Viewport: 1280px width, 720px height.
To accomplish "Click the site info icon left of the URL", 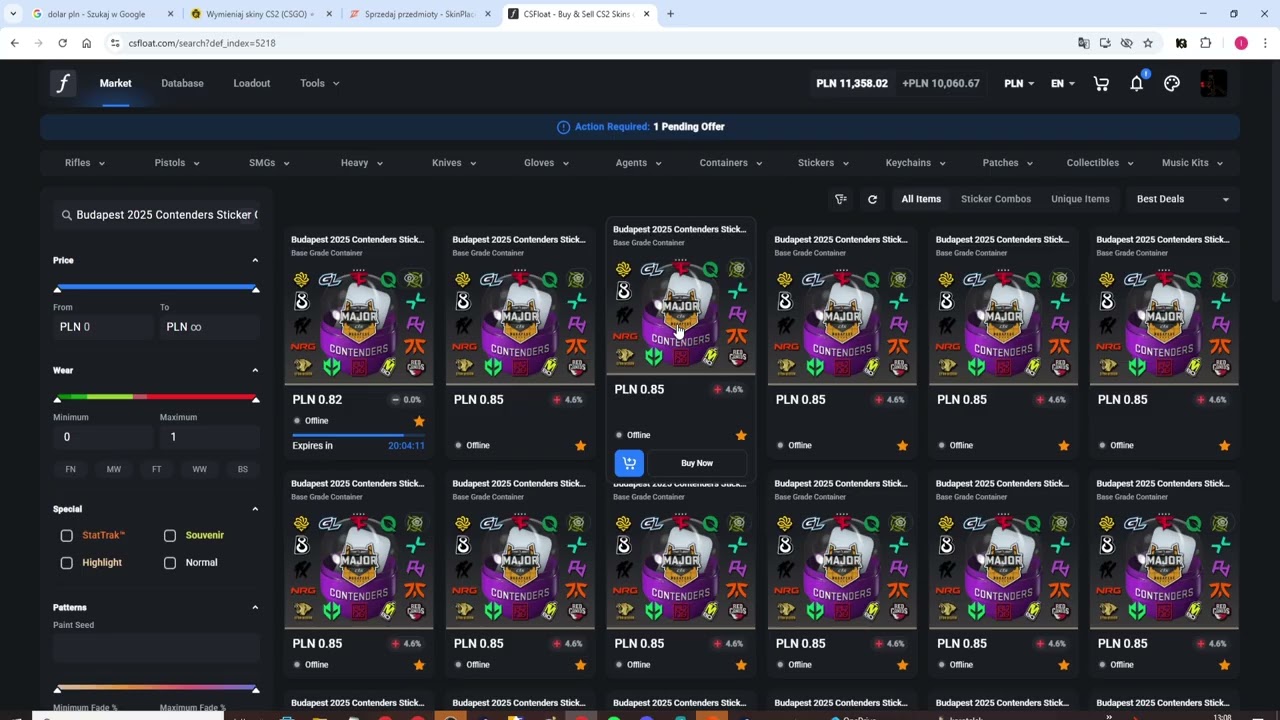I will [115, 43].
